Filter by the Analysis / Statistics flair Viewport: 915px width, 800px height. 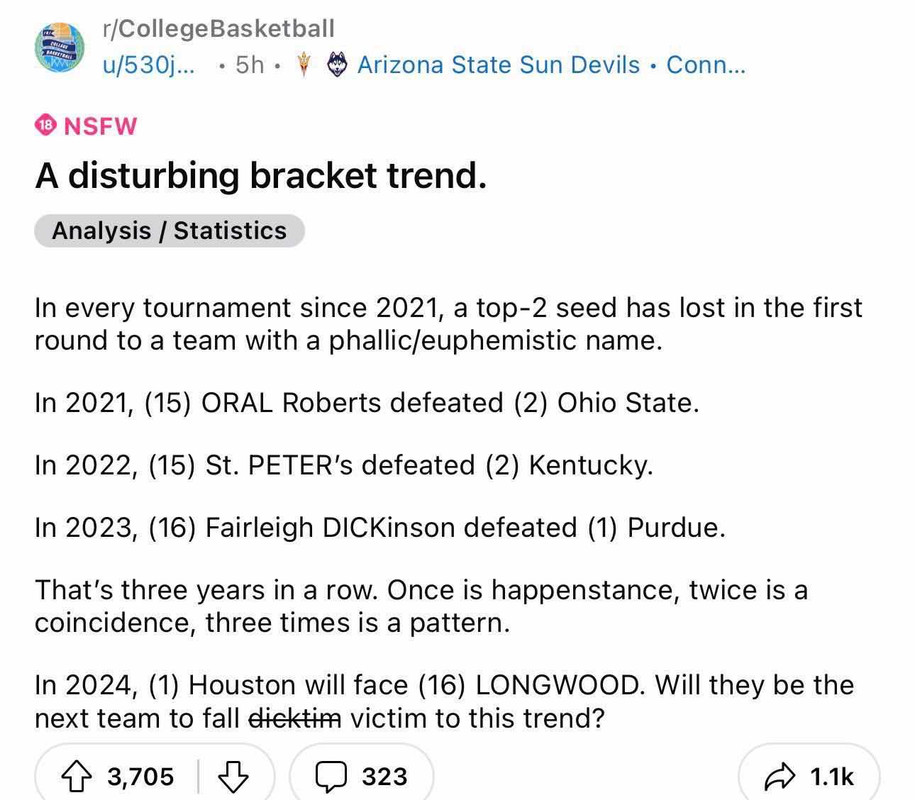(169, 231)
